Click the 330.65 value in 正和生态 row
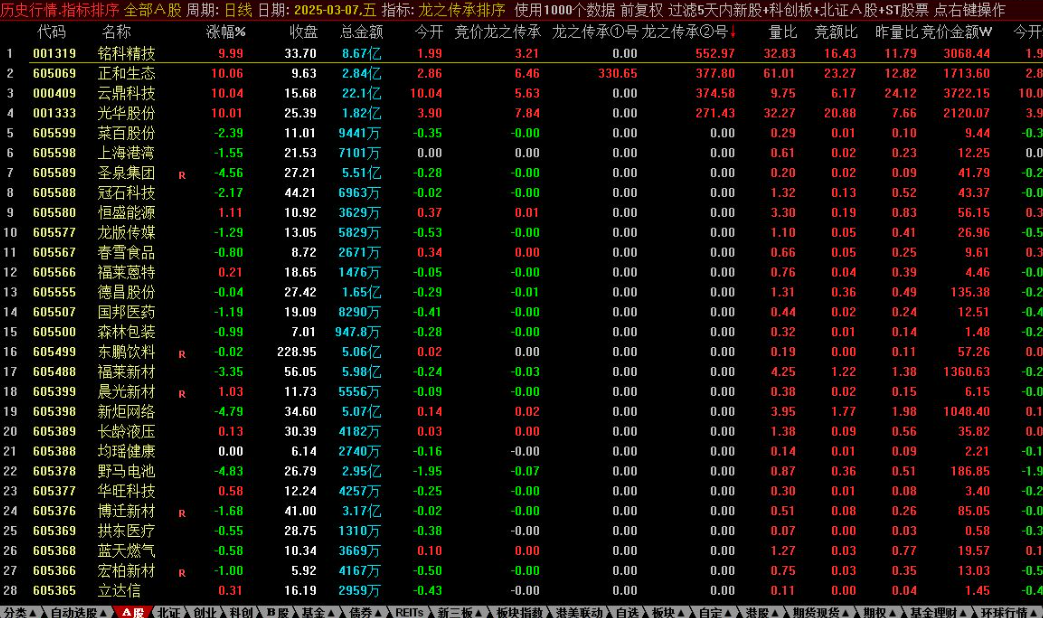 pos(617,73)
